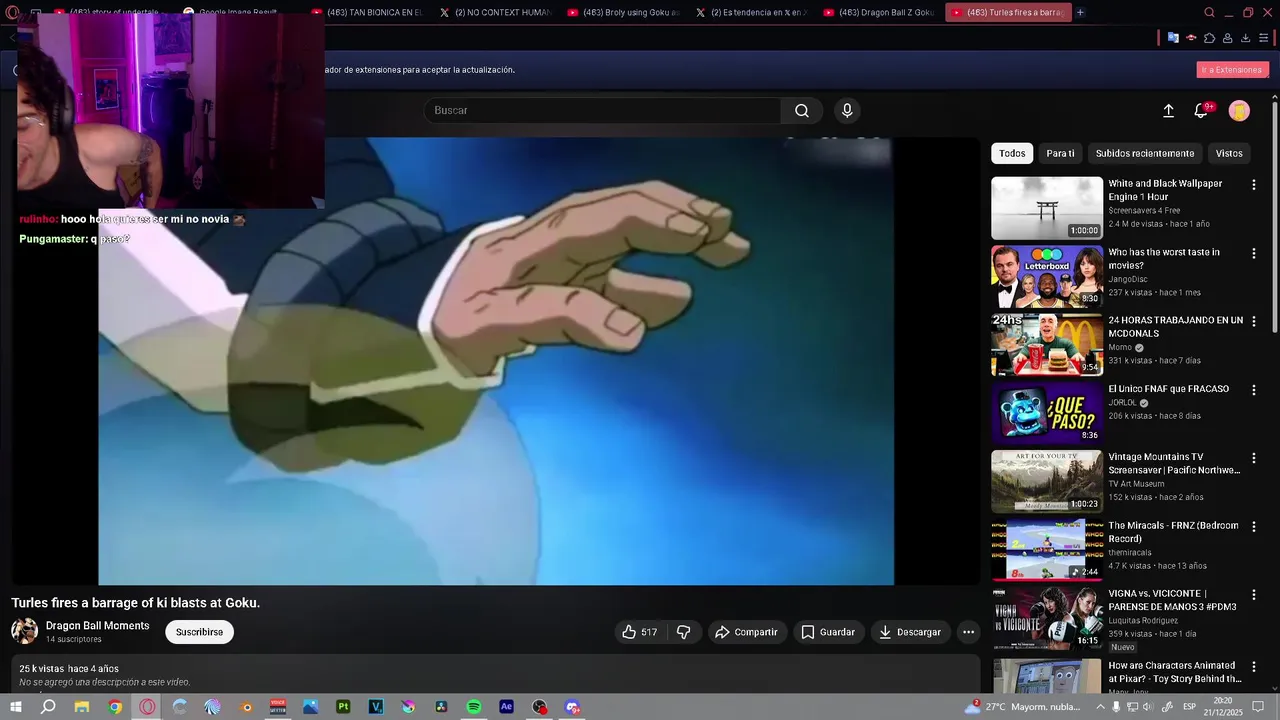This screenshot has width=1280, height=720.
Task: Open Windows Start menu
Action: [16, 707]
